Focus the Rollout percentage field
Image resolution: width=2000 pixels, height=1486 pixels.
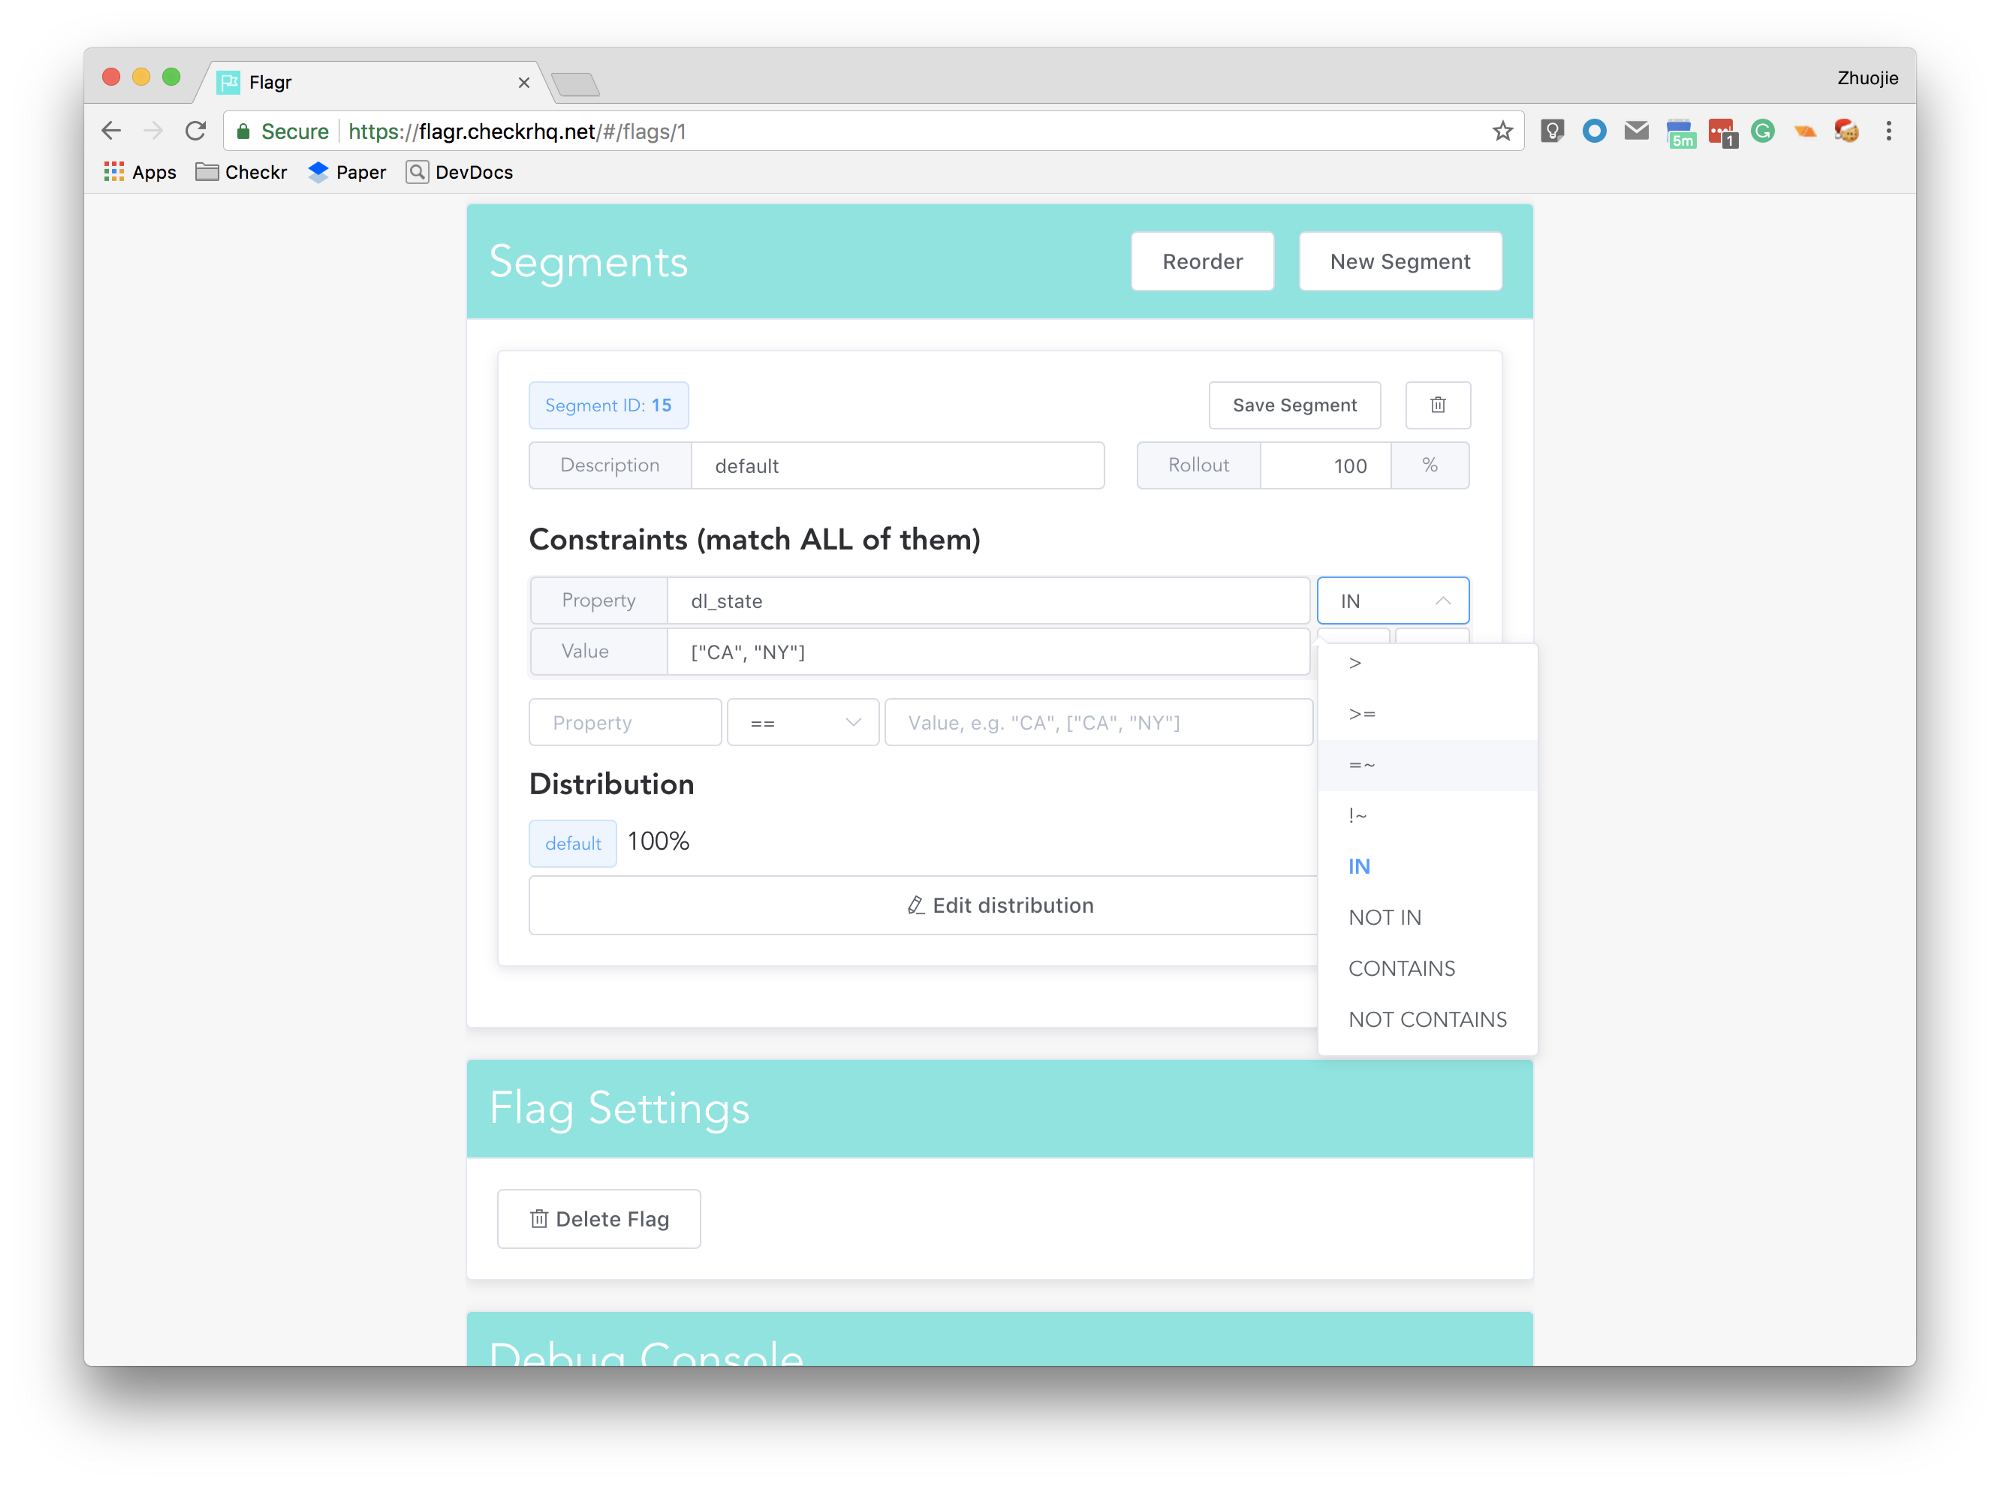pos(1324,466)
